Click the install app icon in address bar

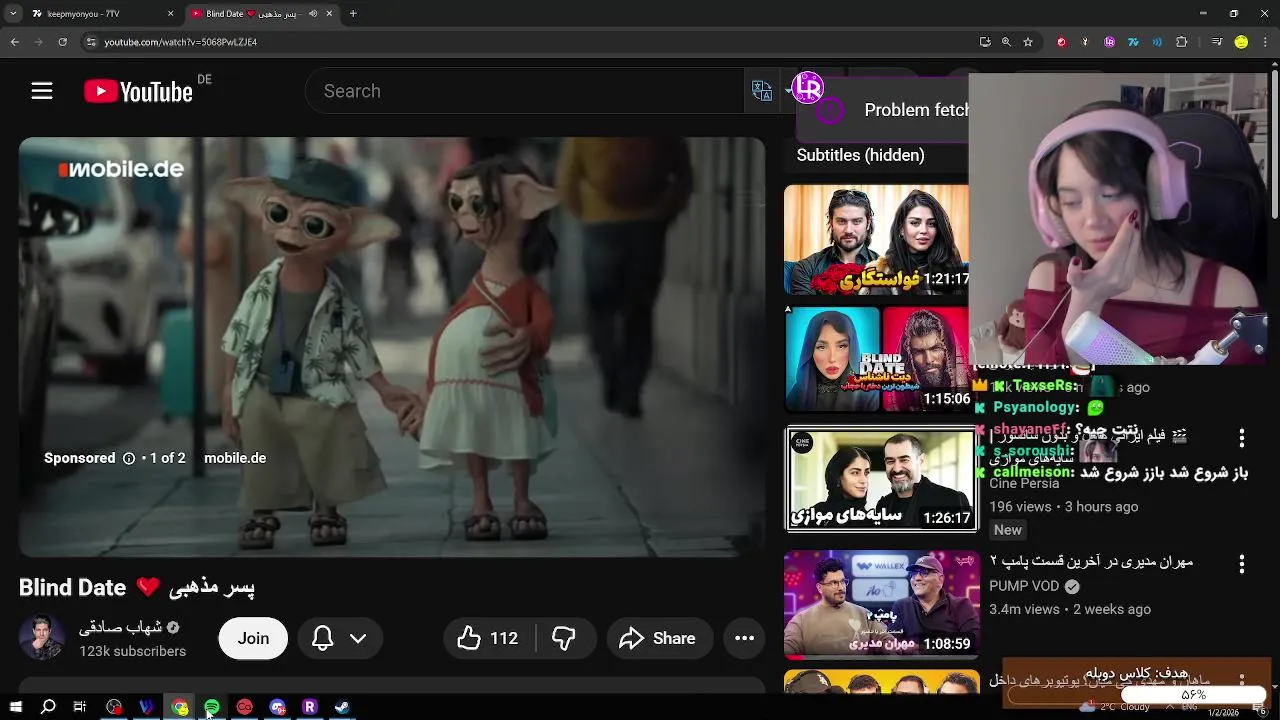(x=985, y=42)
